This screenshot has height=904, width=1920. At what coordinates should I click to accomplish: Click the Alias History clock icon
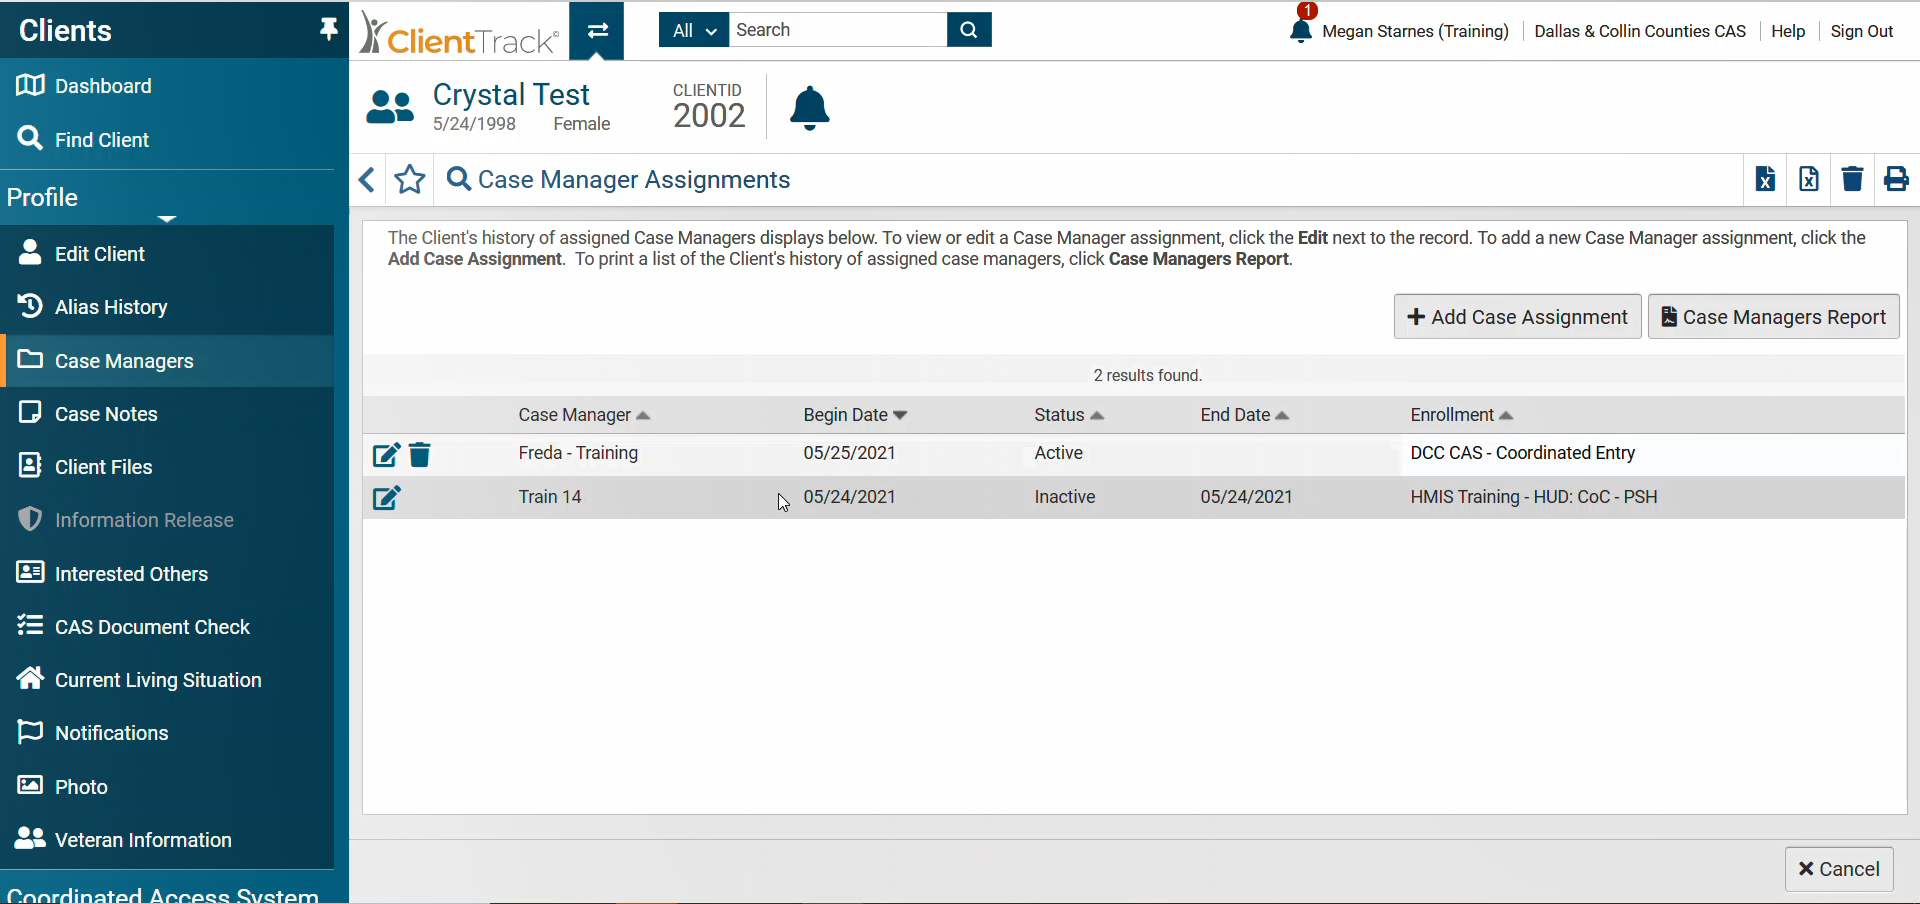point(30,305)
